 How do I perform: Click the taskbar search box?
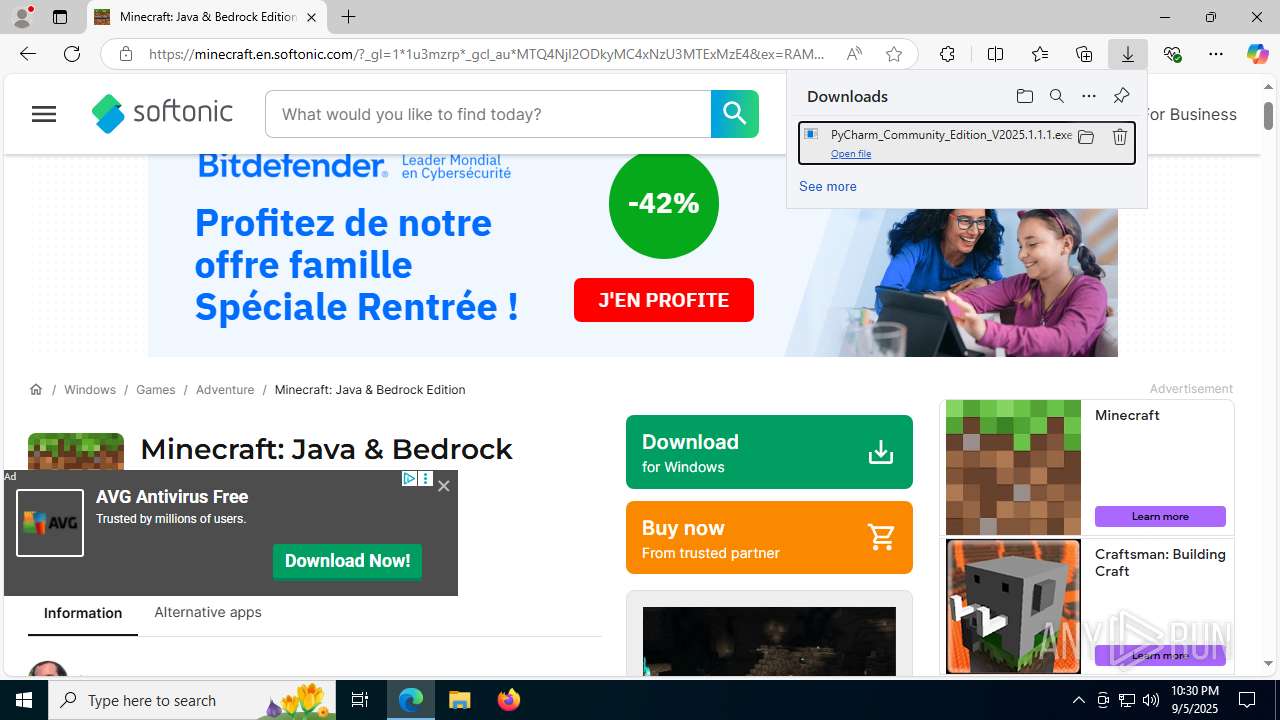coord(192,700)
